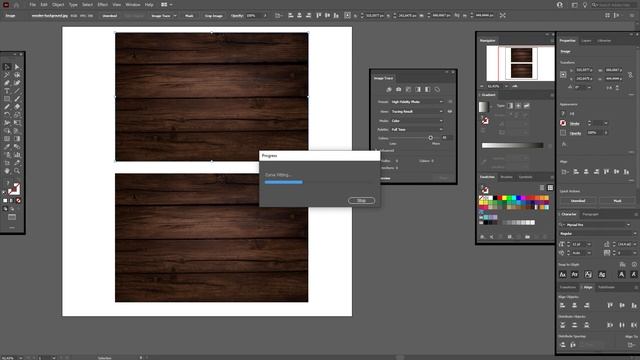
Task: Open Palette dropdown showing Full Tone
Action: 417,129
